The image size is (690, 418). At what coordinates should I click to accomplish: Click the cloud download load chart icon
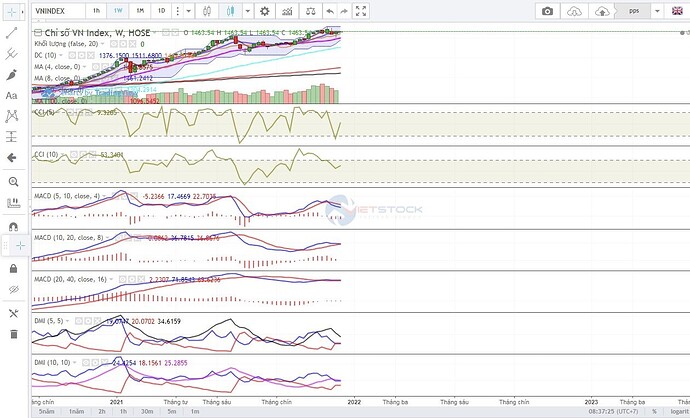[x=574, y=11]
